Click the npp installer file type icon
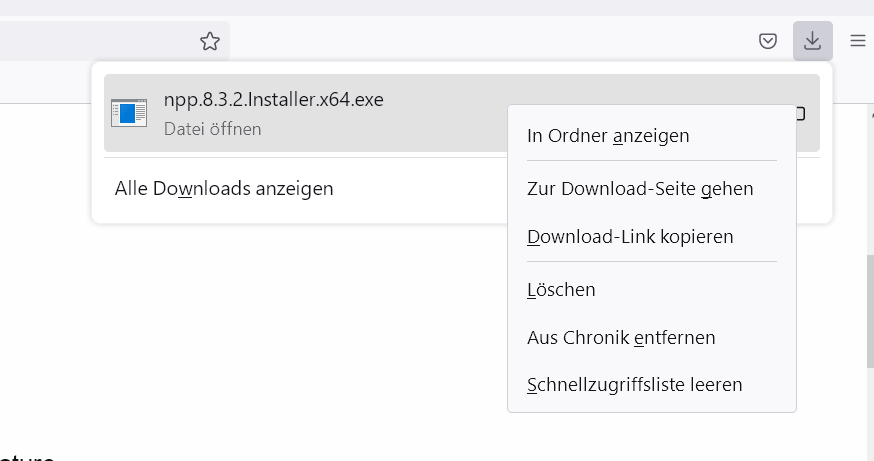The image size is (874, 461). point(128,113)
